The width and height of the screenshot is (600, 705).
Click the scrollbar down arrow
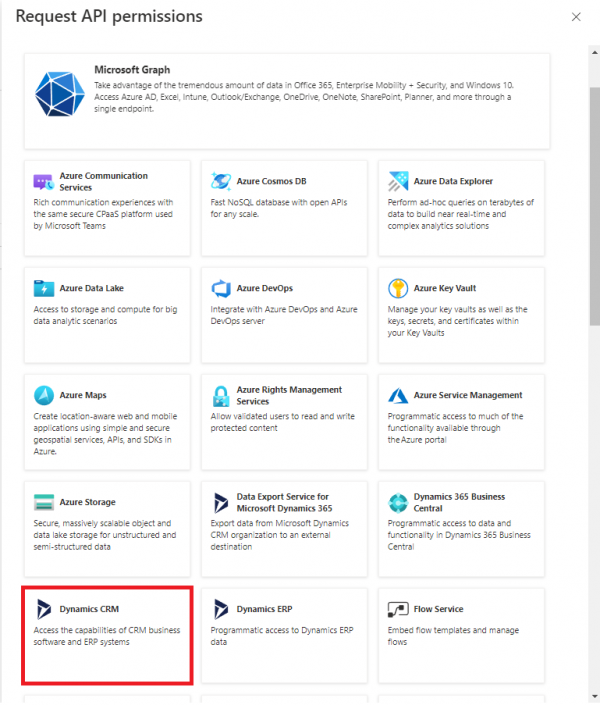595,696
